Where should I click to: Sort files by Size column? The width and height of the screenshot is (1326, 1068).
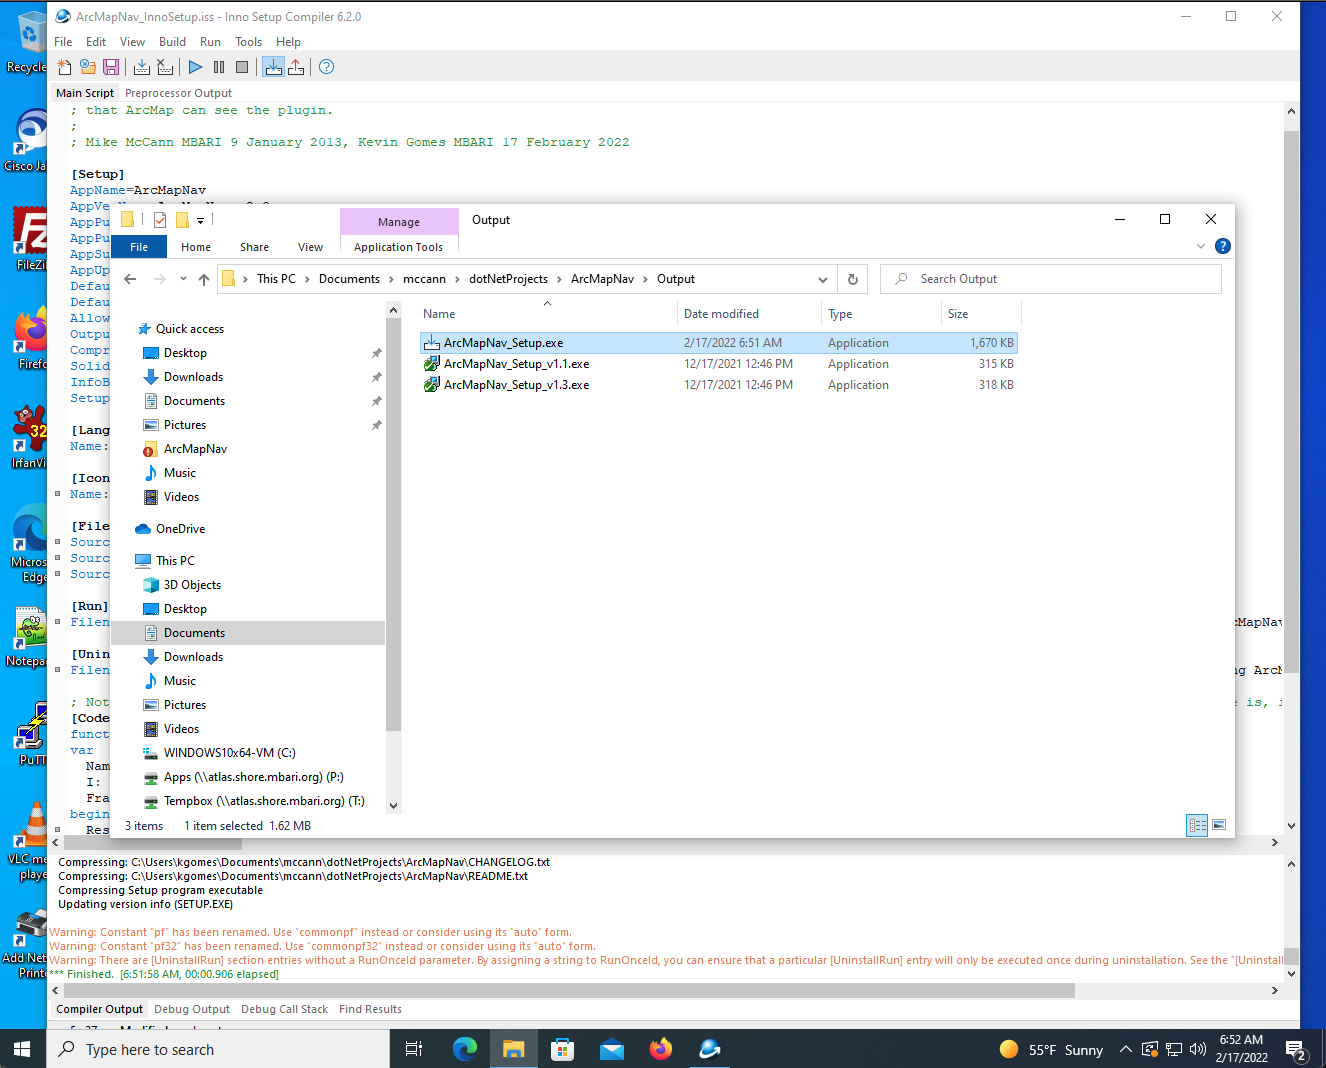coord(980,314)
